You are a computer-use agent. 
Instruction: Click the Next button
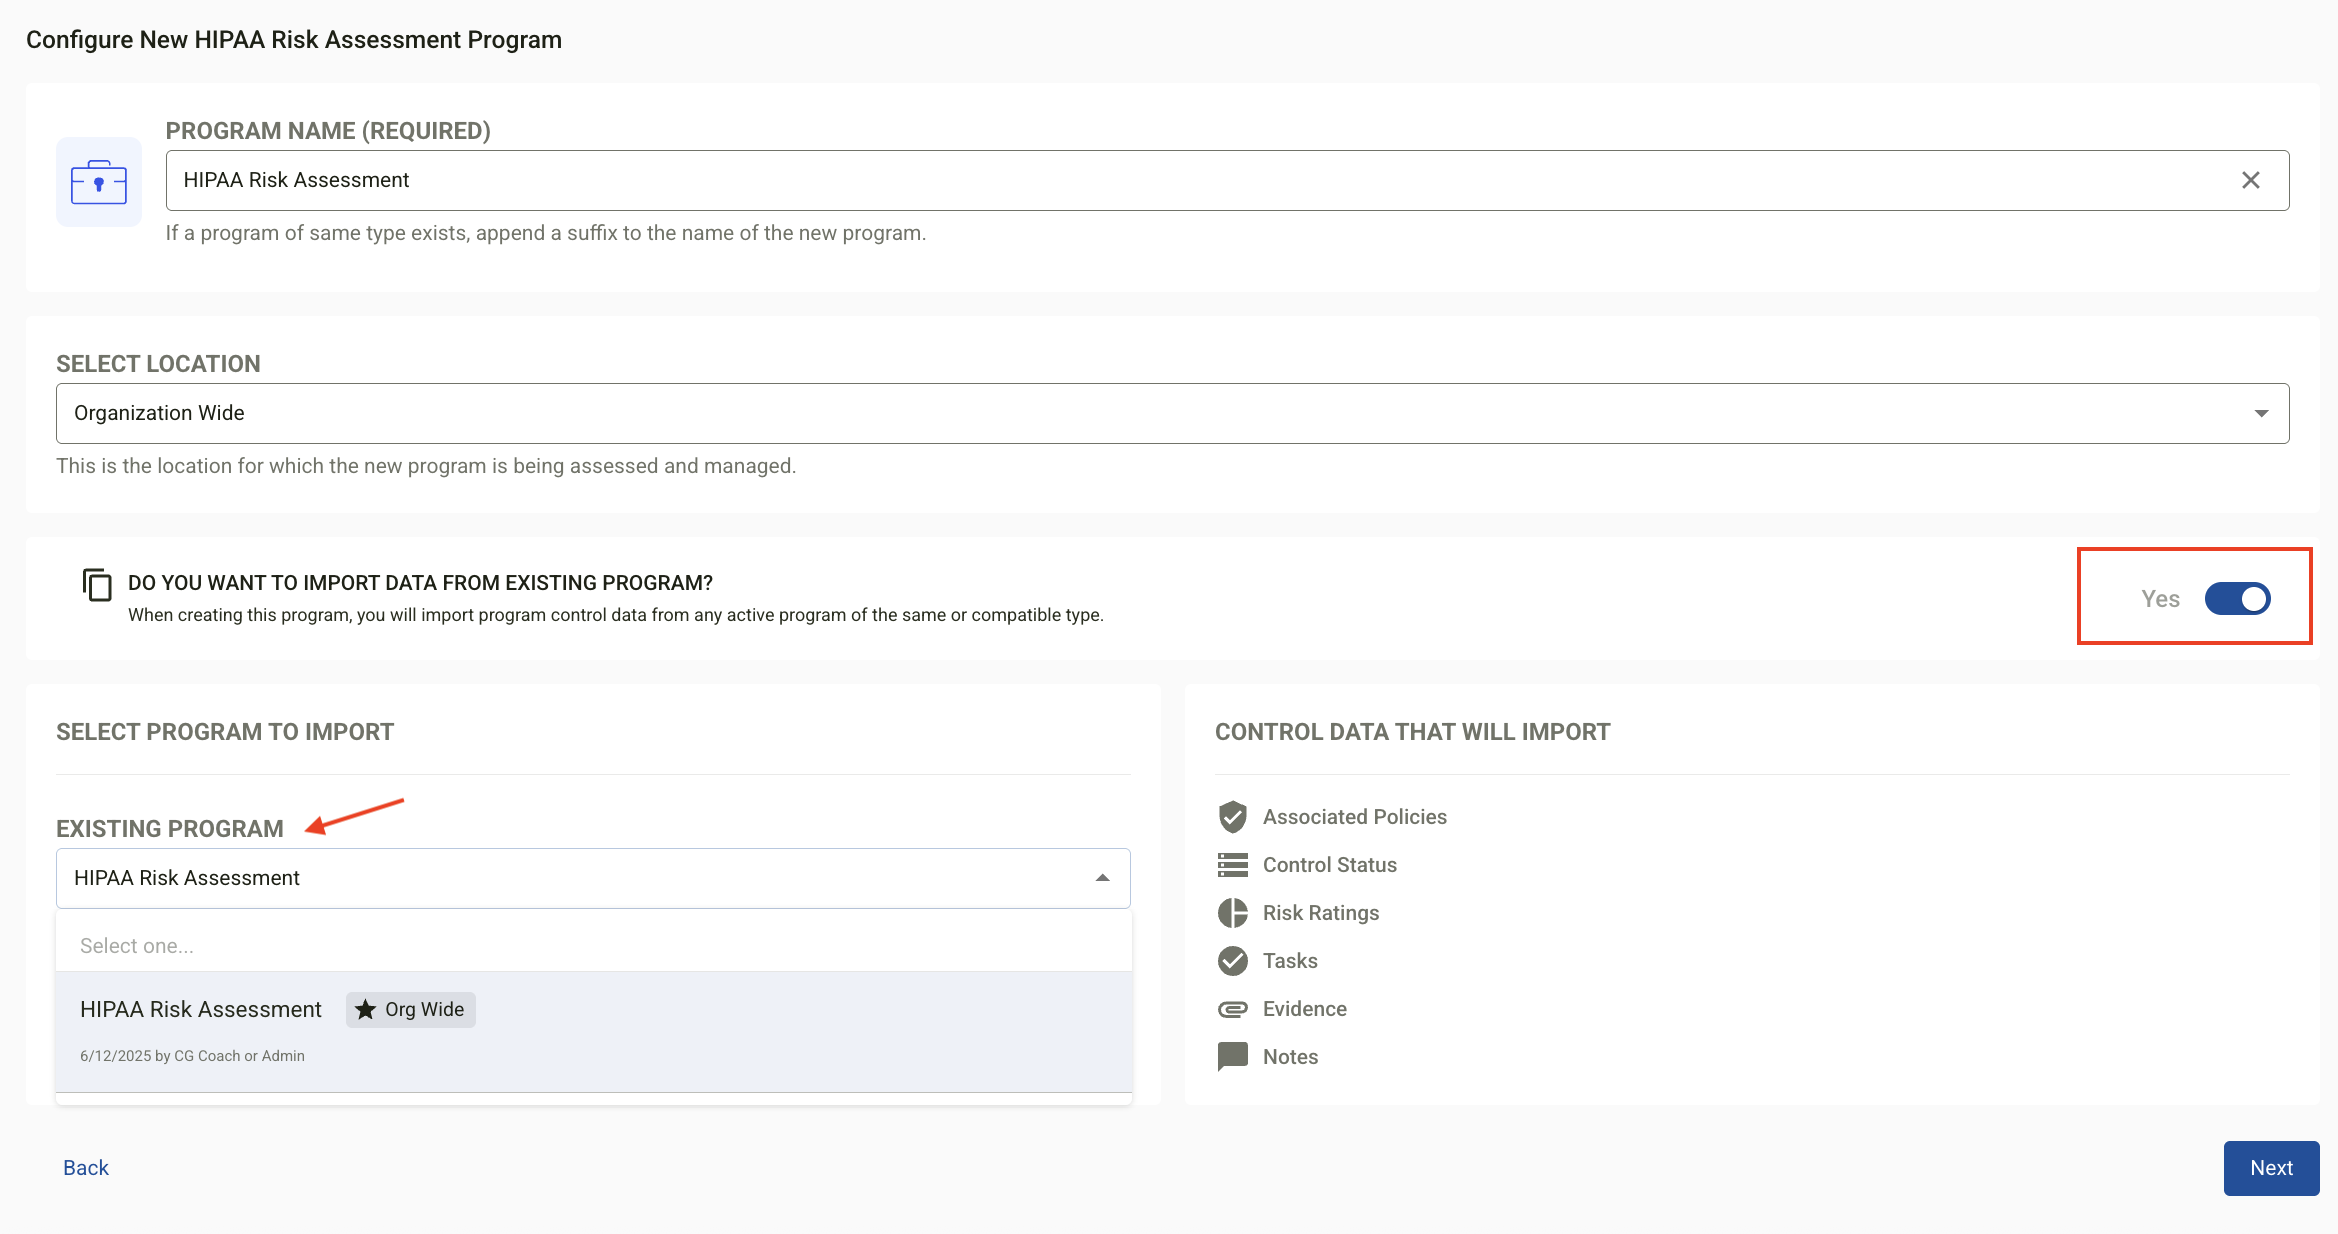click(x=2270, y=1168)
